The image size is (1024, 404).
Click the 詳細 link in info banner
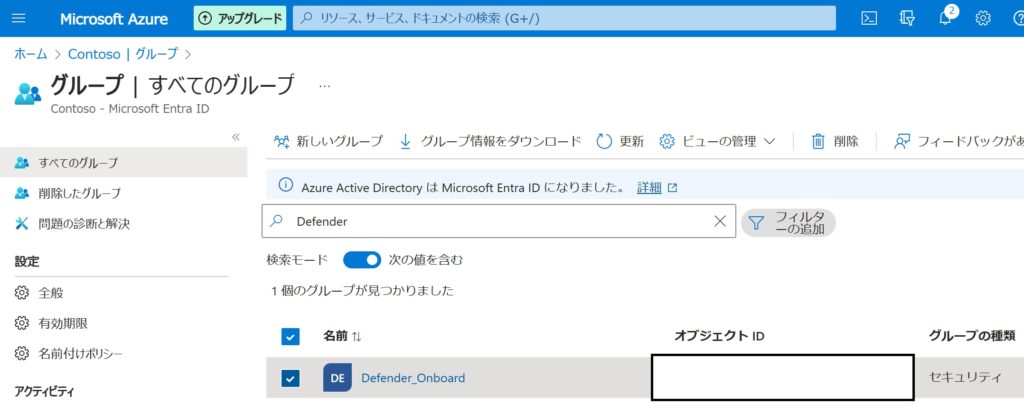pyautogui.click(x=649, y=187)
